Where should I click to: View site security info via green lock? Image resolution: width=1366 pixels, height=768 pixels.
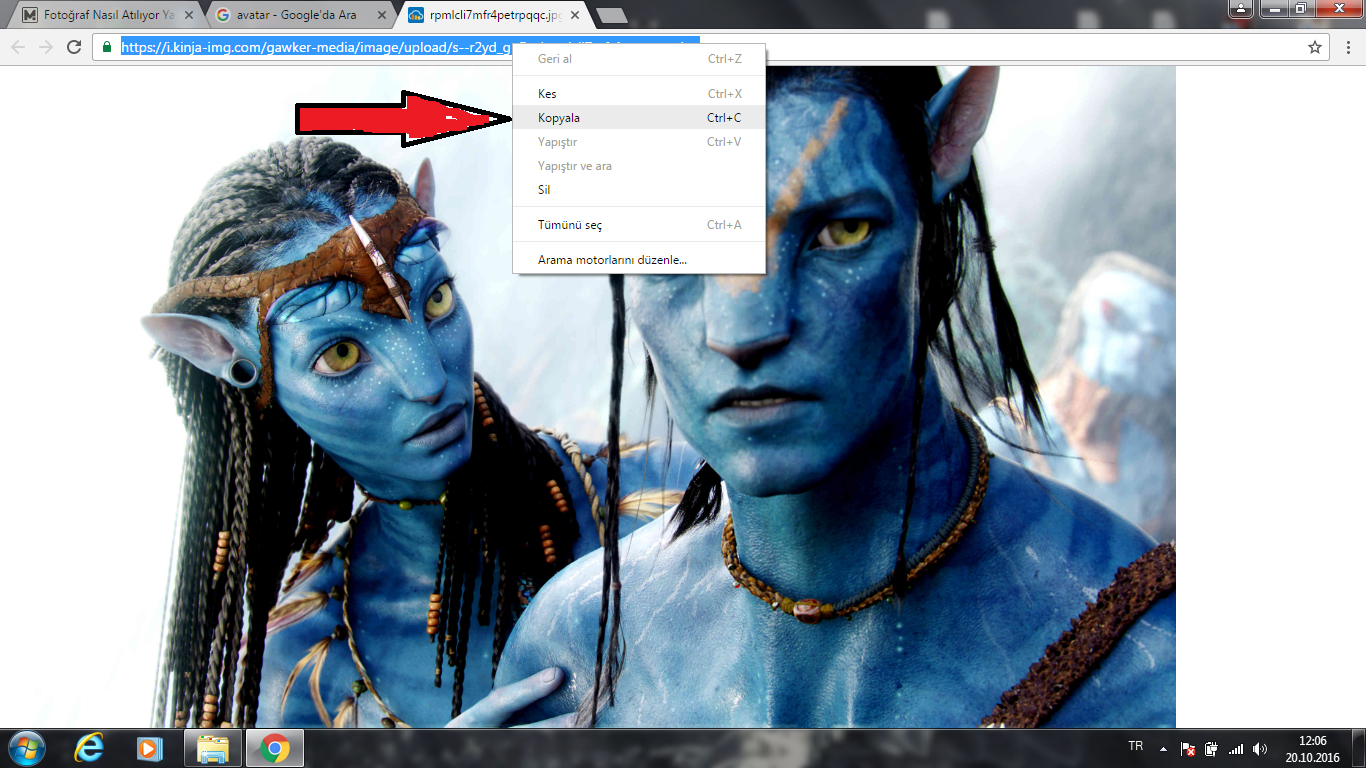pos(107,47)
